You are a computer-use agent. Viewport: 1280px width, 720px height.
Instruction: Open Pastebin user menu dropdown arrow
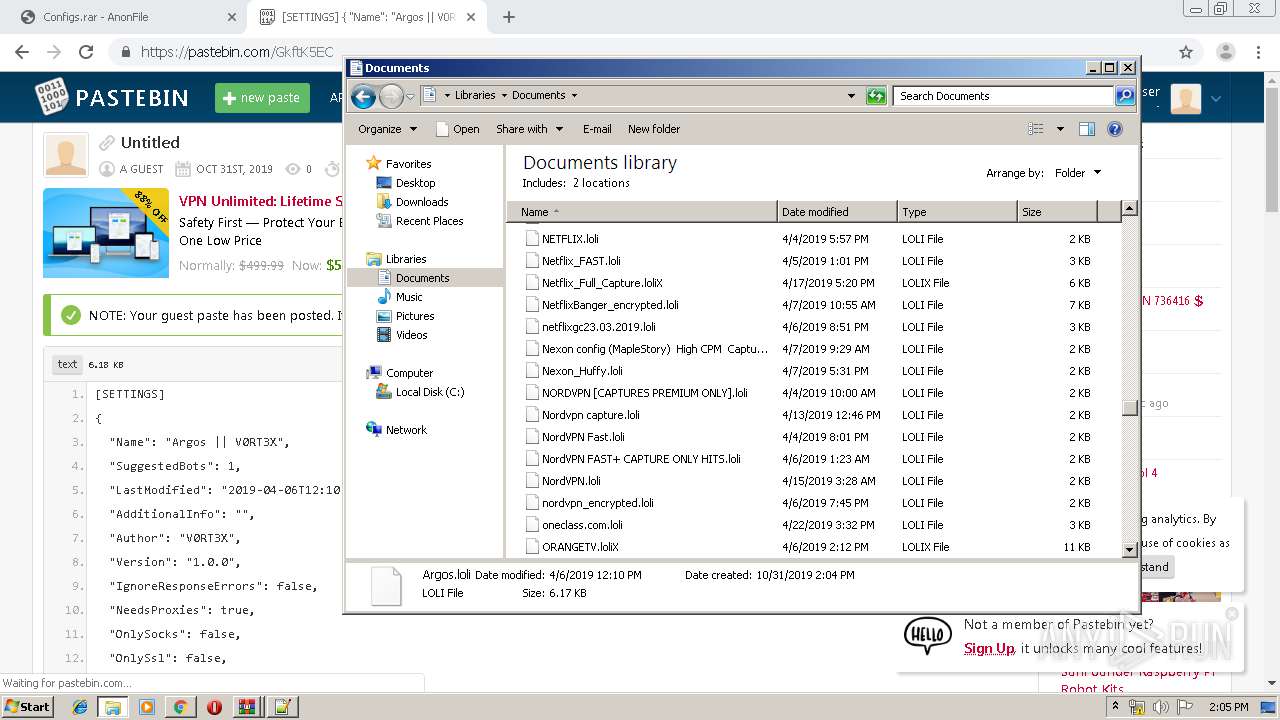pyautogui.click(x=1216, y=98)
